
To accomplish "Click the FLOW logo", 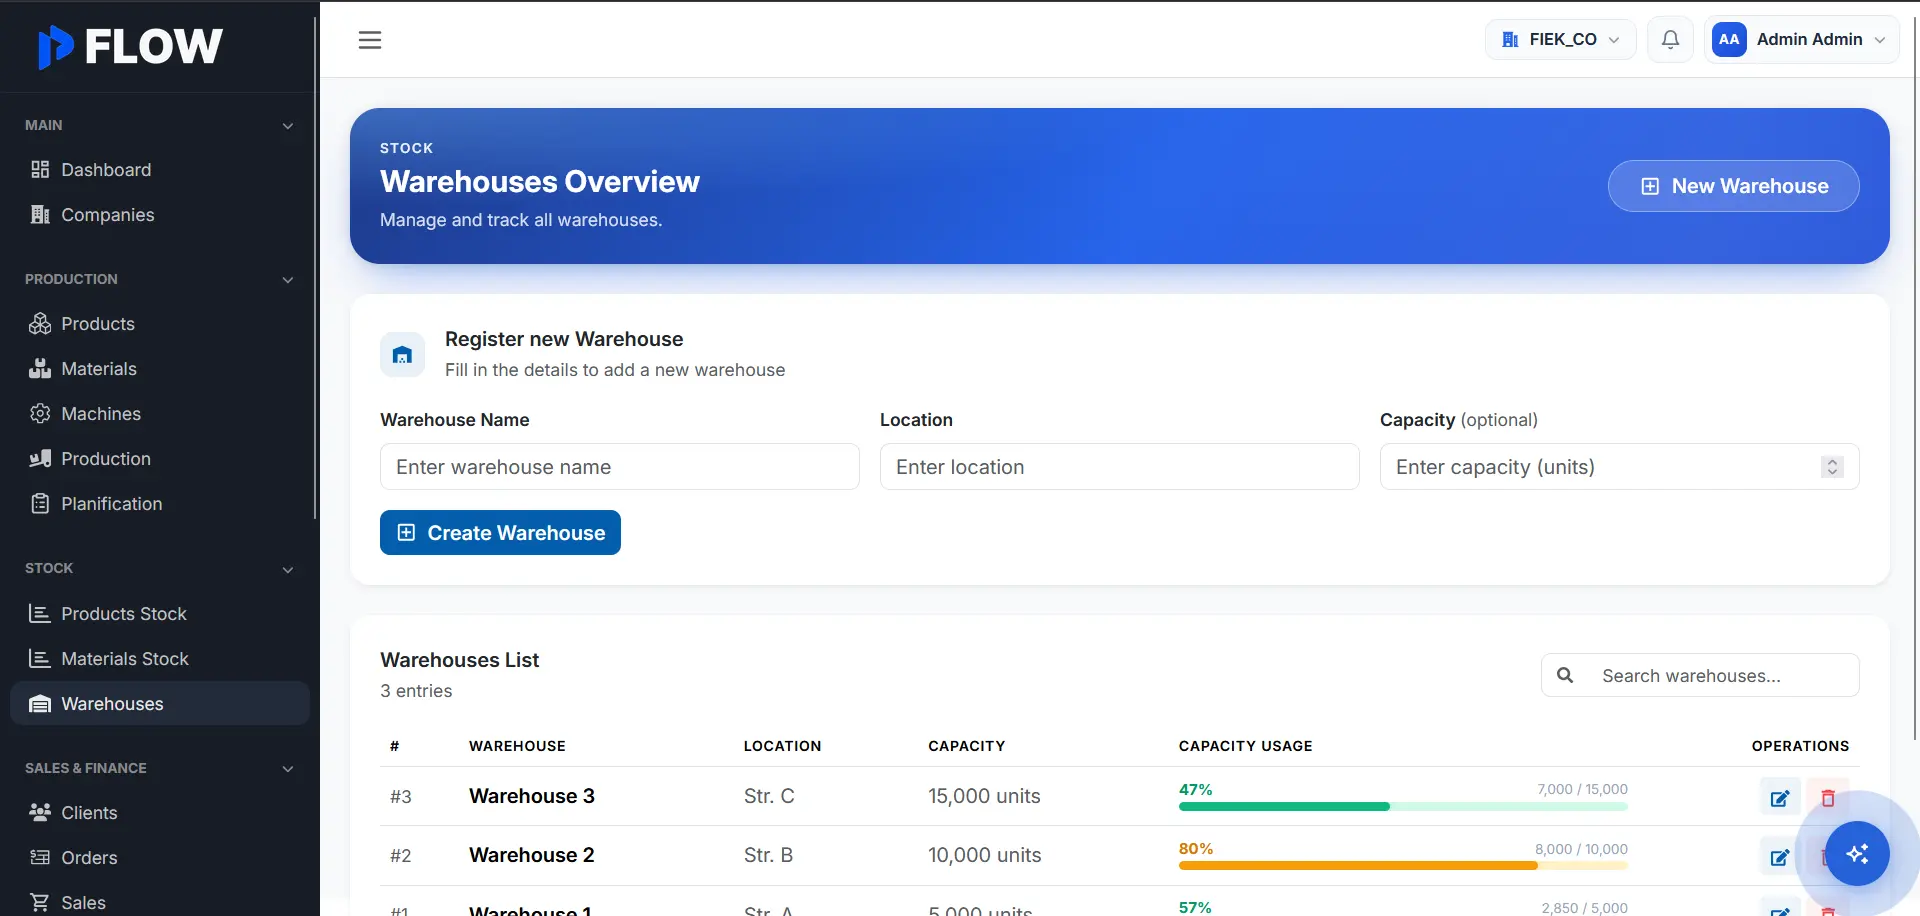I will click(x=130, y=46).
